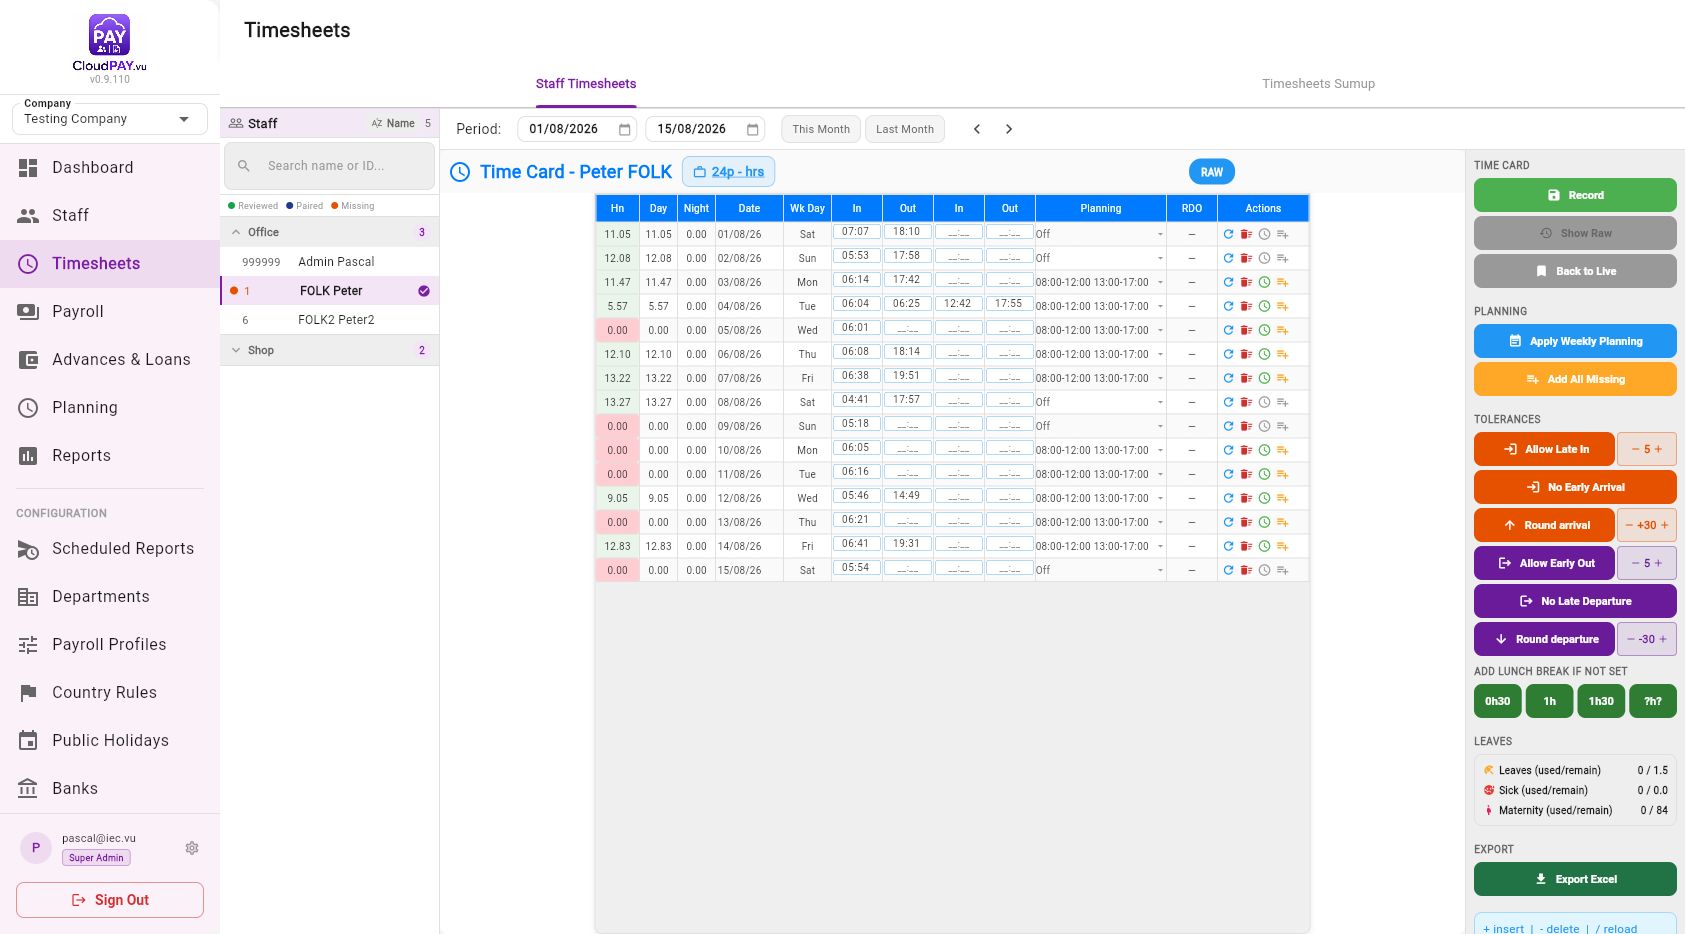Increase the Allow Late In tolerance
Image resolution: width=1685 pixels, height=934 pixels.
click(1658, 449)
